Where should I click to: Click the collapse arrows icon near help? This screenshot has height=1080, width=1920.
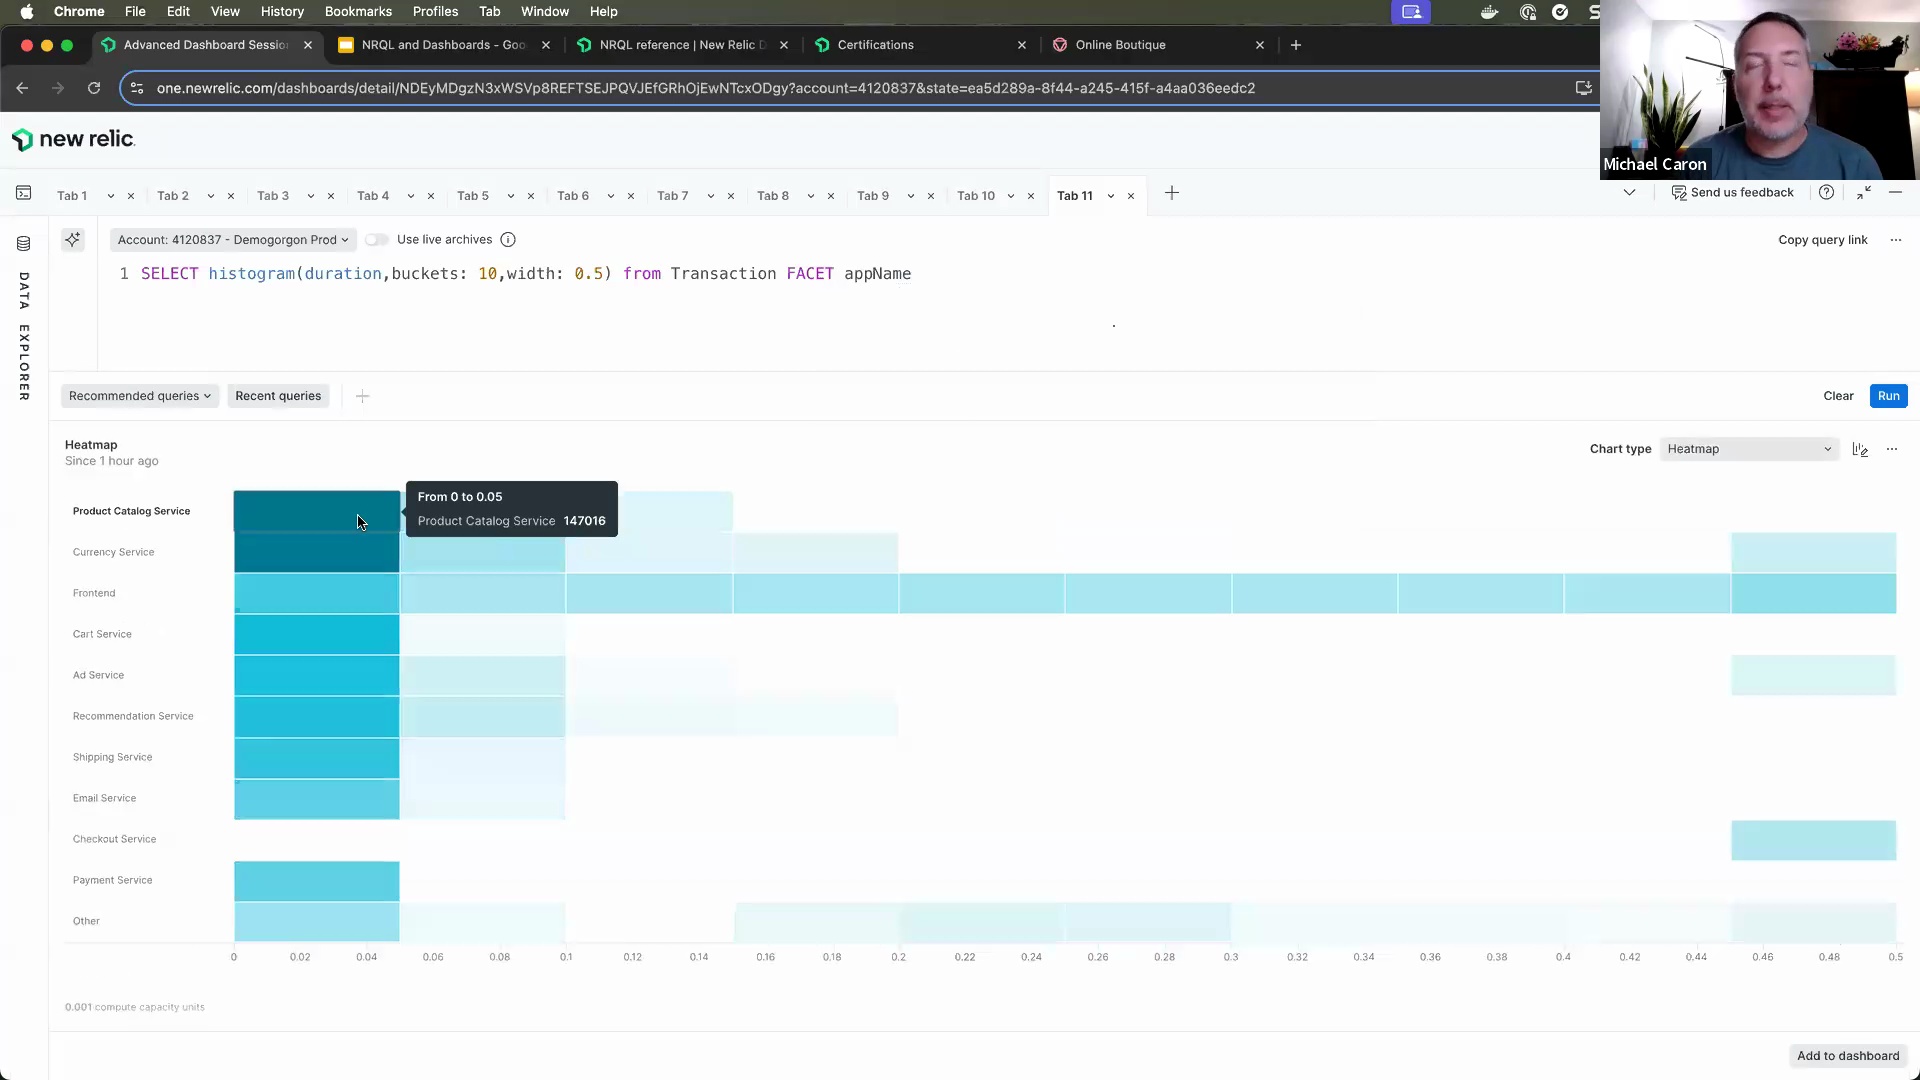click(x=1863, y=193)
